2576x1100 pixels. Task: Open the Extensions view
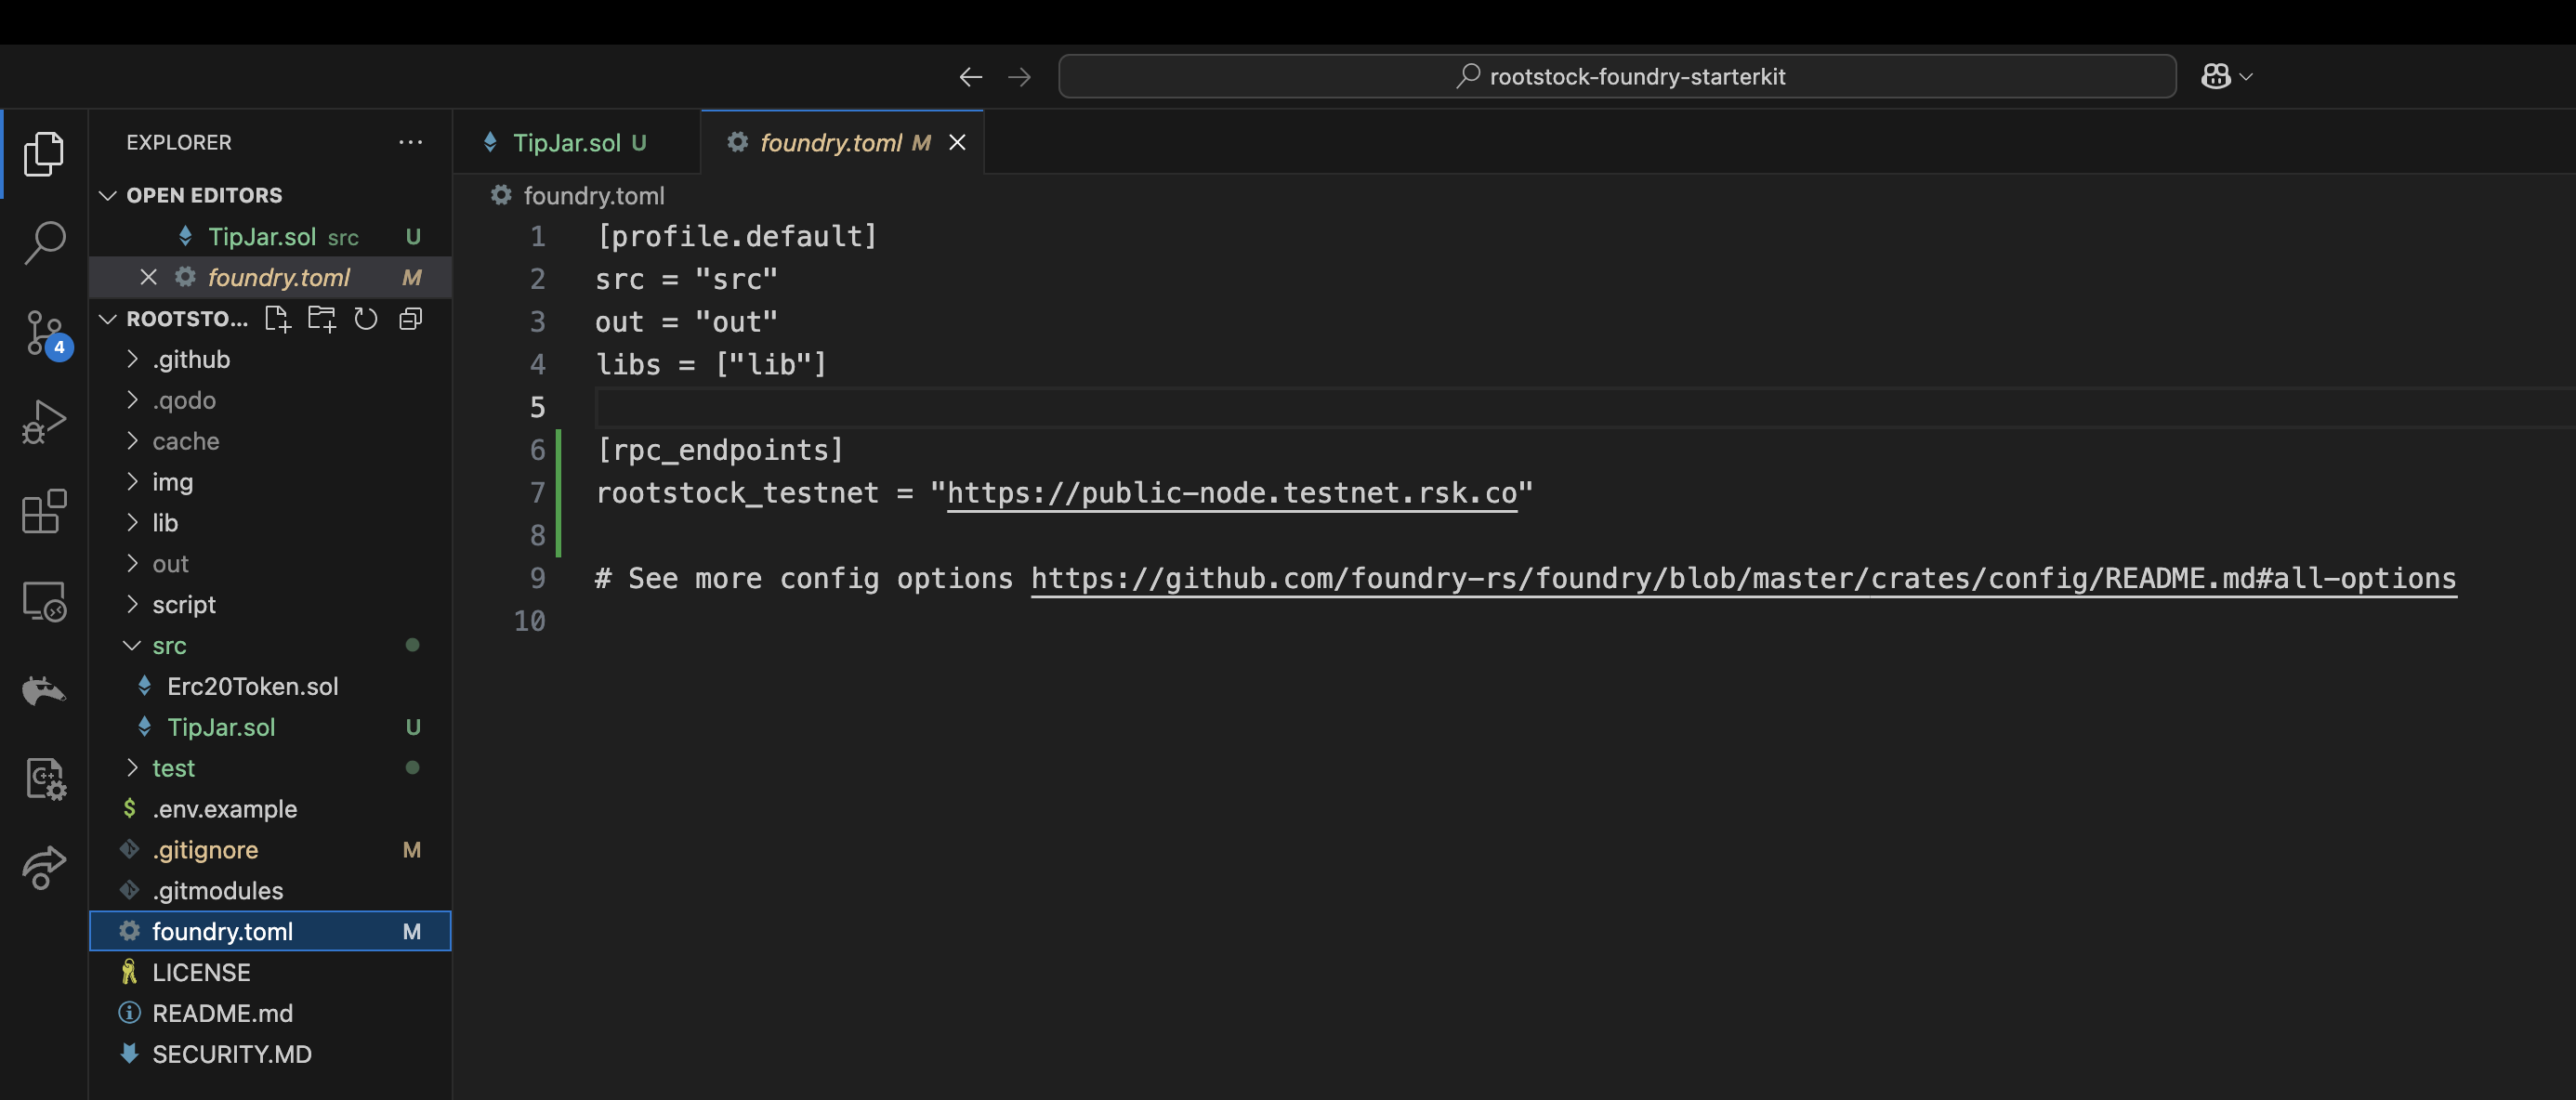(x=44, y=511)
